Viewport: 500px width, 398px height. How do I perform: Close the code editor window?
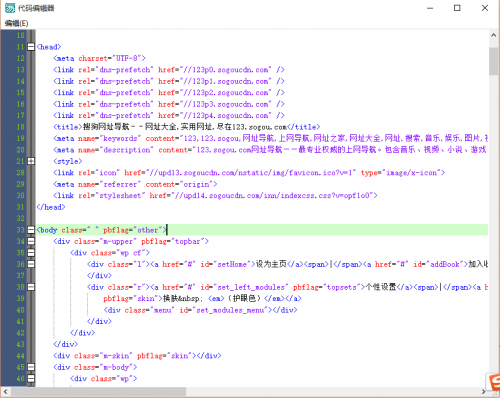[x=485, y=8]
